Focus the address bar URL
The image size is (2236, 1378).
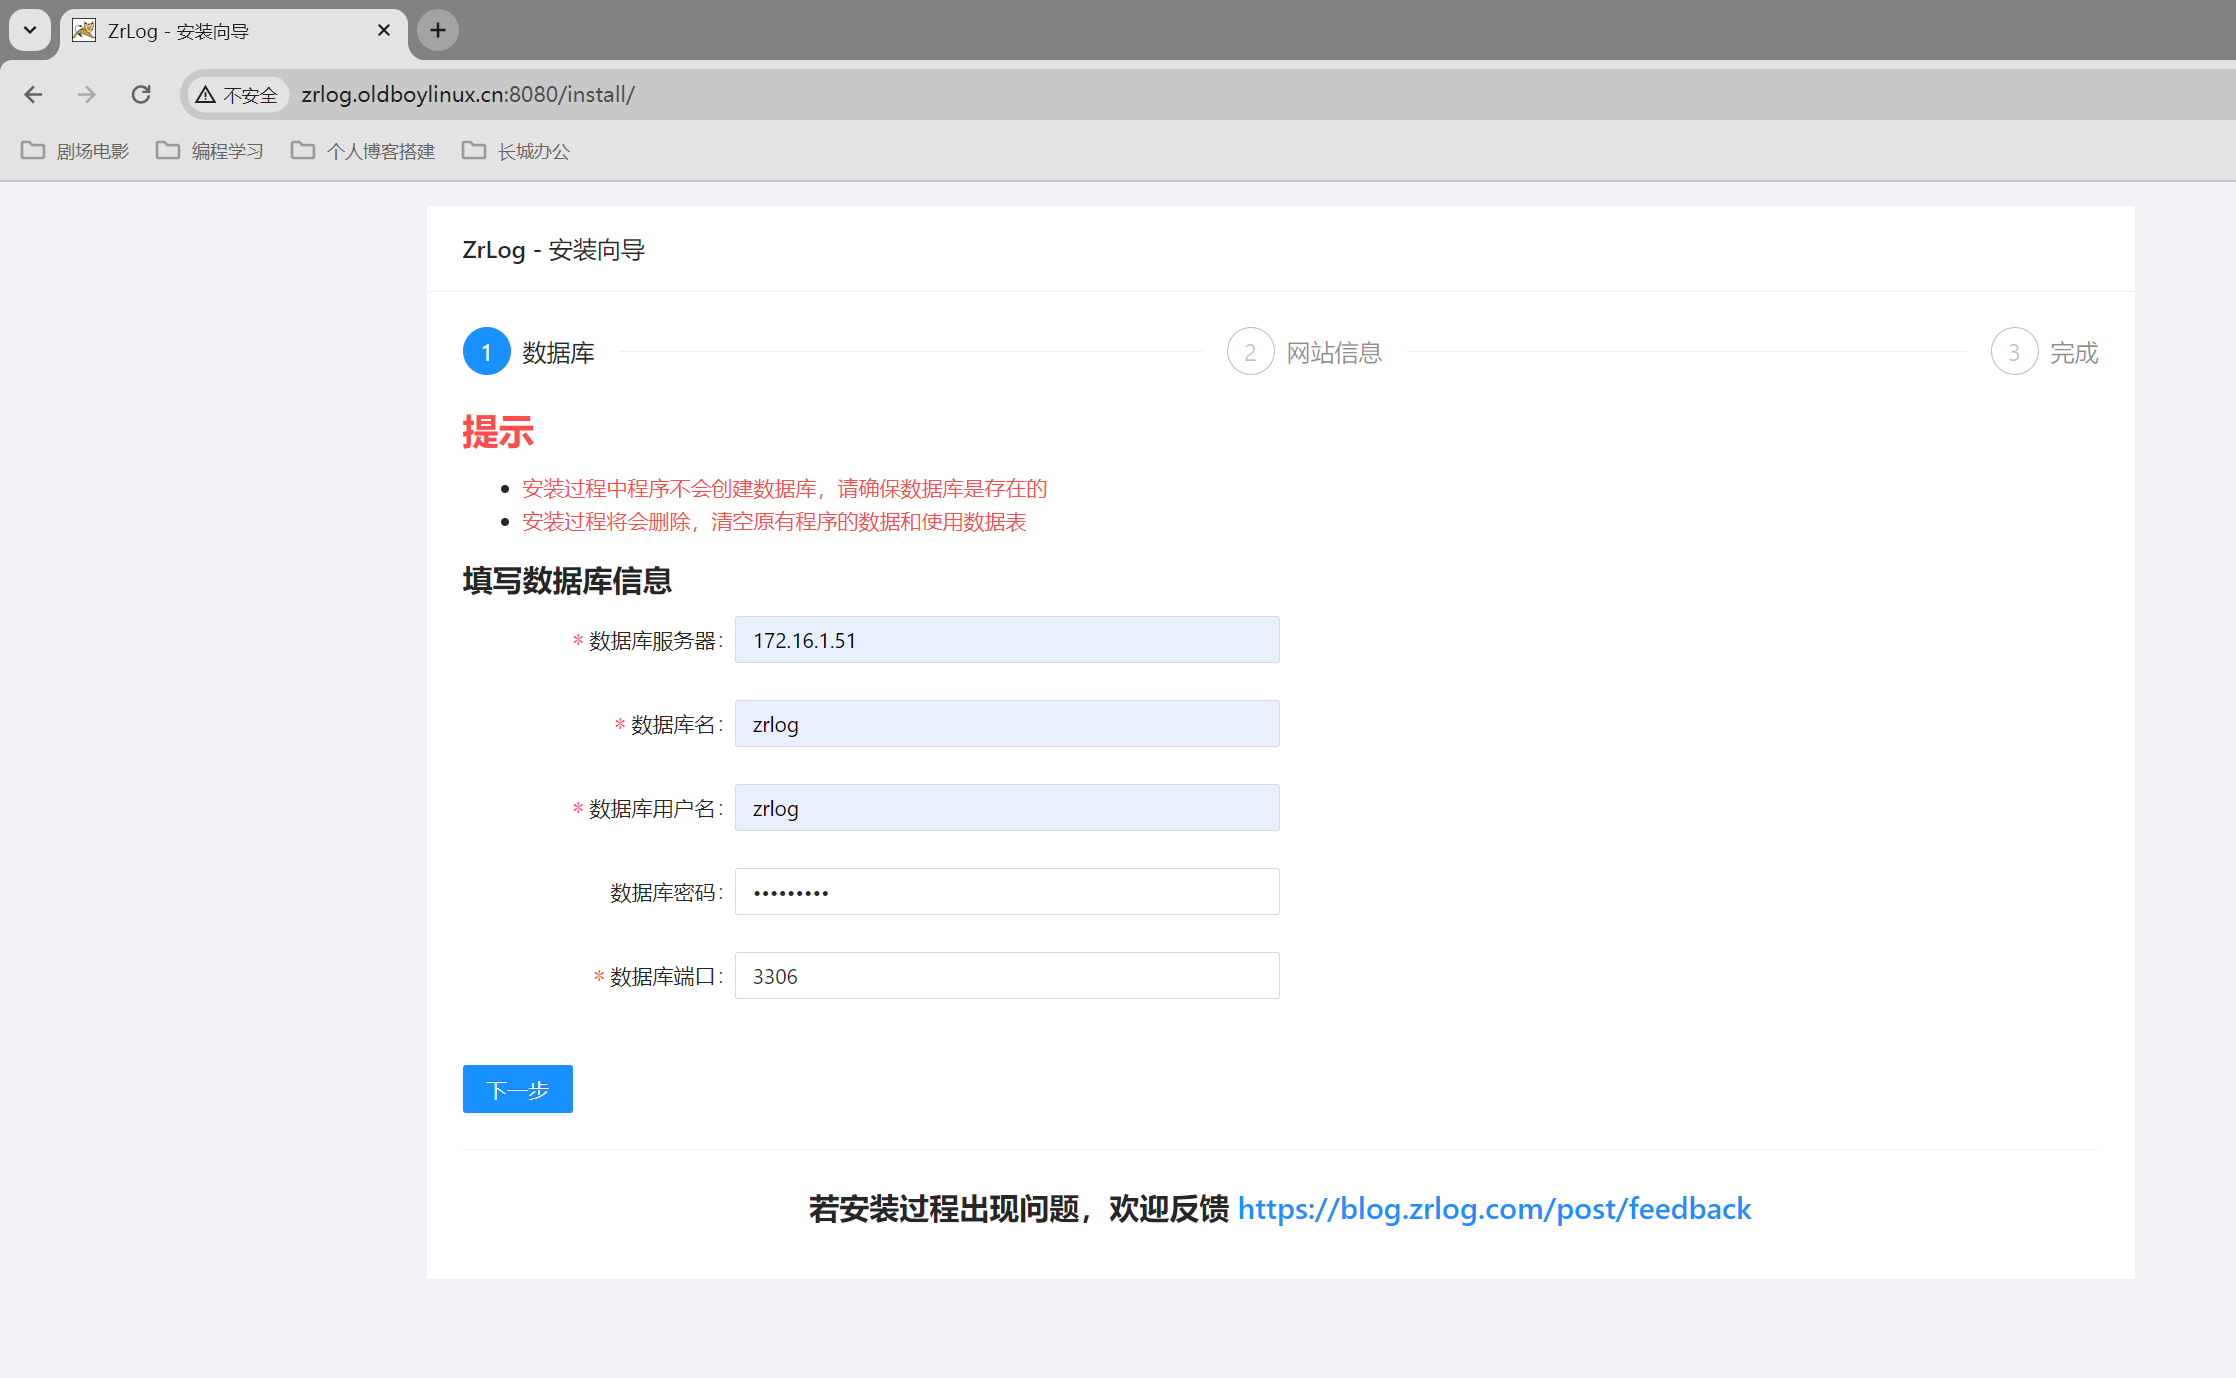(x=468, y=94)
